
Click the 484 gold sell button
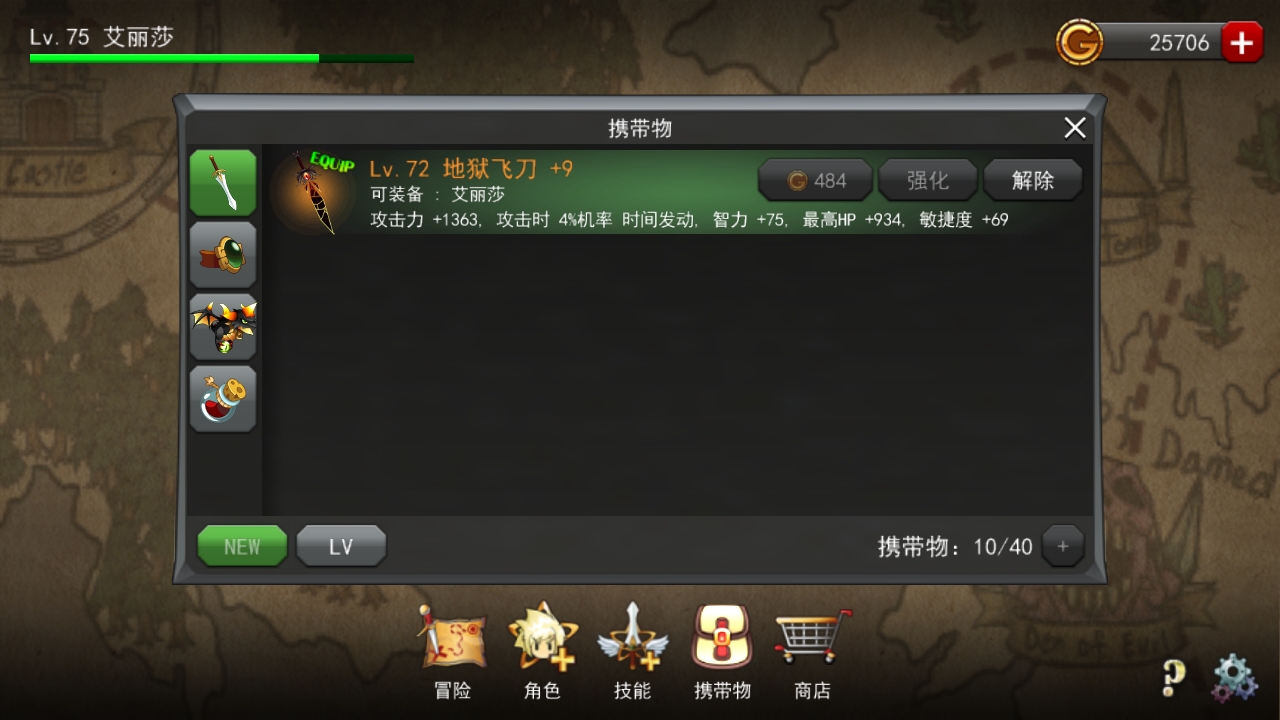(x=815, y=180)
